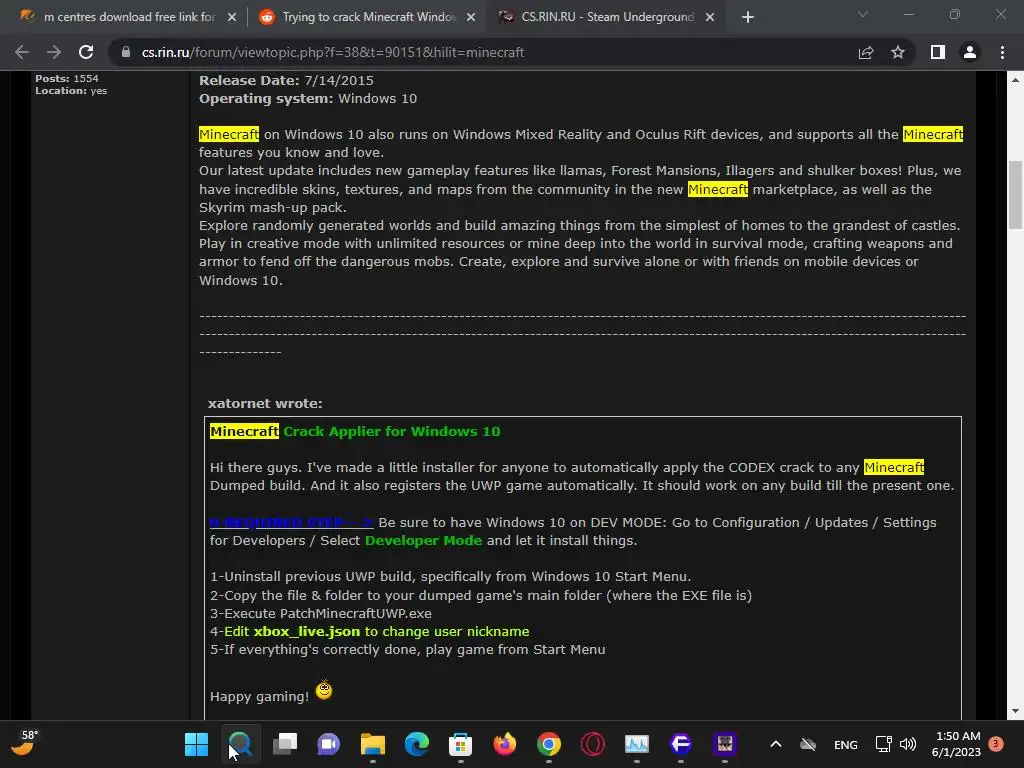Screen dimensions: 1024x768
Task: Click the '3-Execute PatchMinecraftUWP.exe' step
Action: coord(321,614)
